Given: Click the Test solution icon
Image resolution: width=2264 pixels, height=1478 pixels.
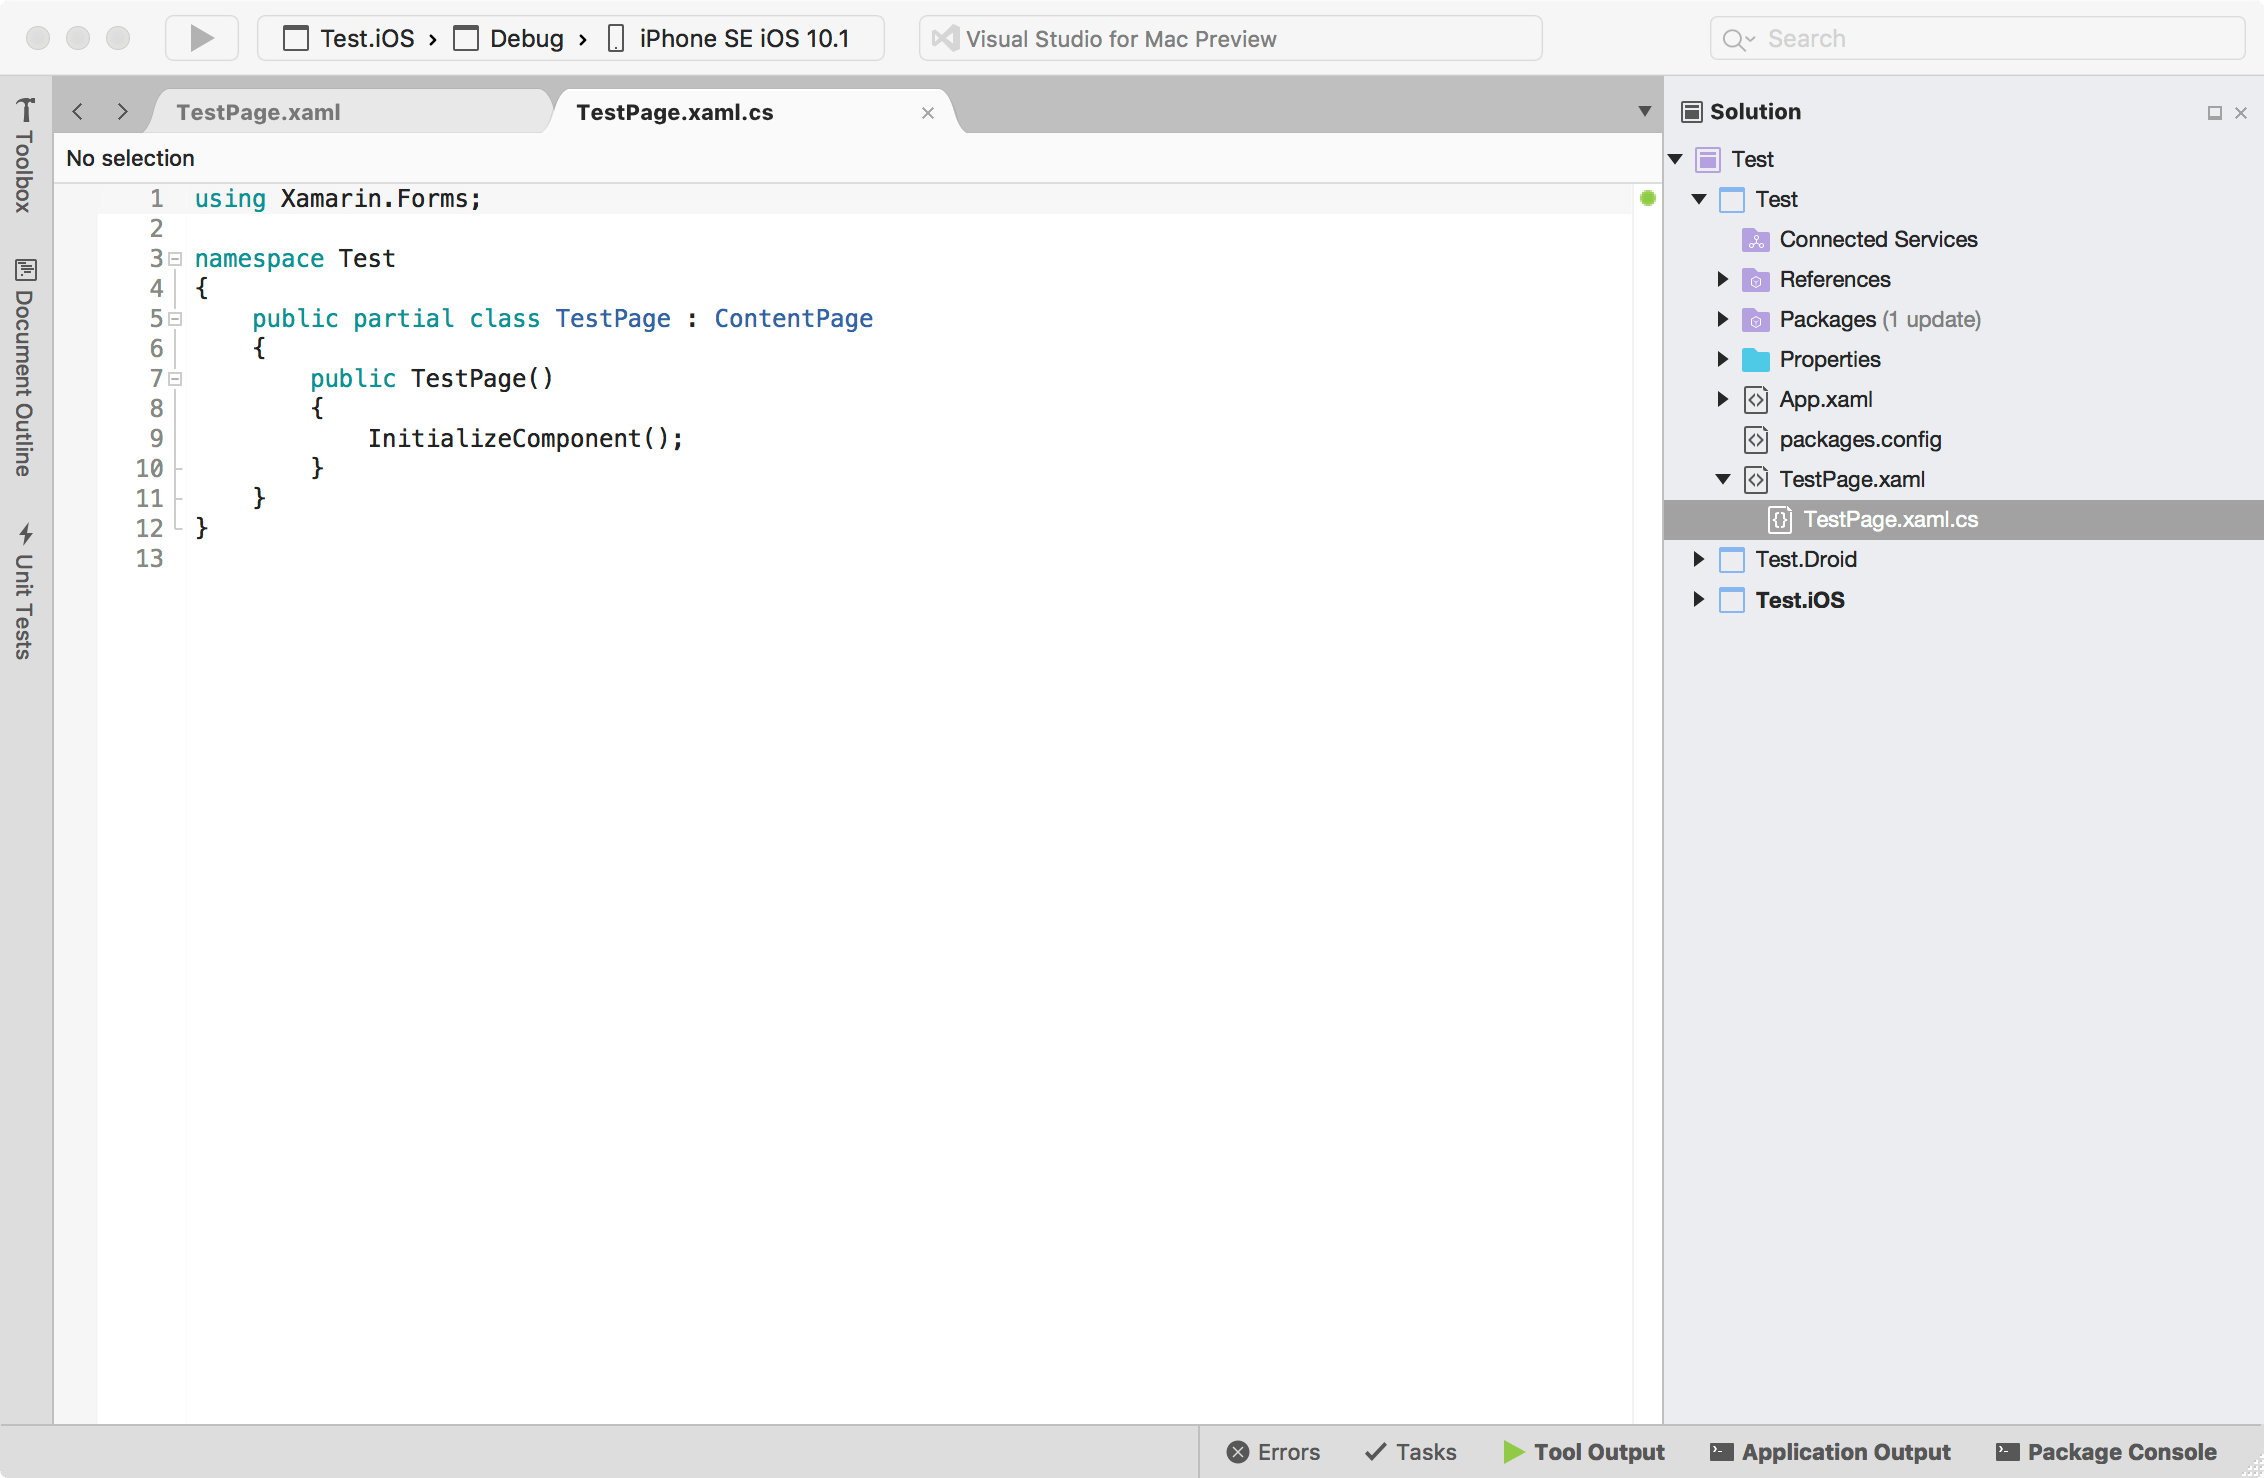Looking at the screenshot, I should [1709, 159].
